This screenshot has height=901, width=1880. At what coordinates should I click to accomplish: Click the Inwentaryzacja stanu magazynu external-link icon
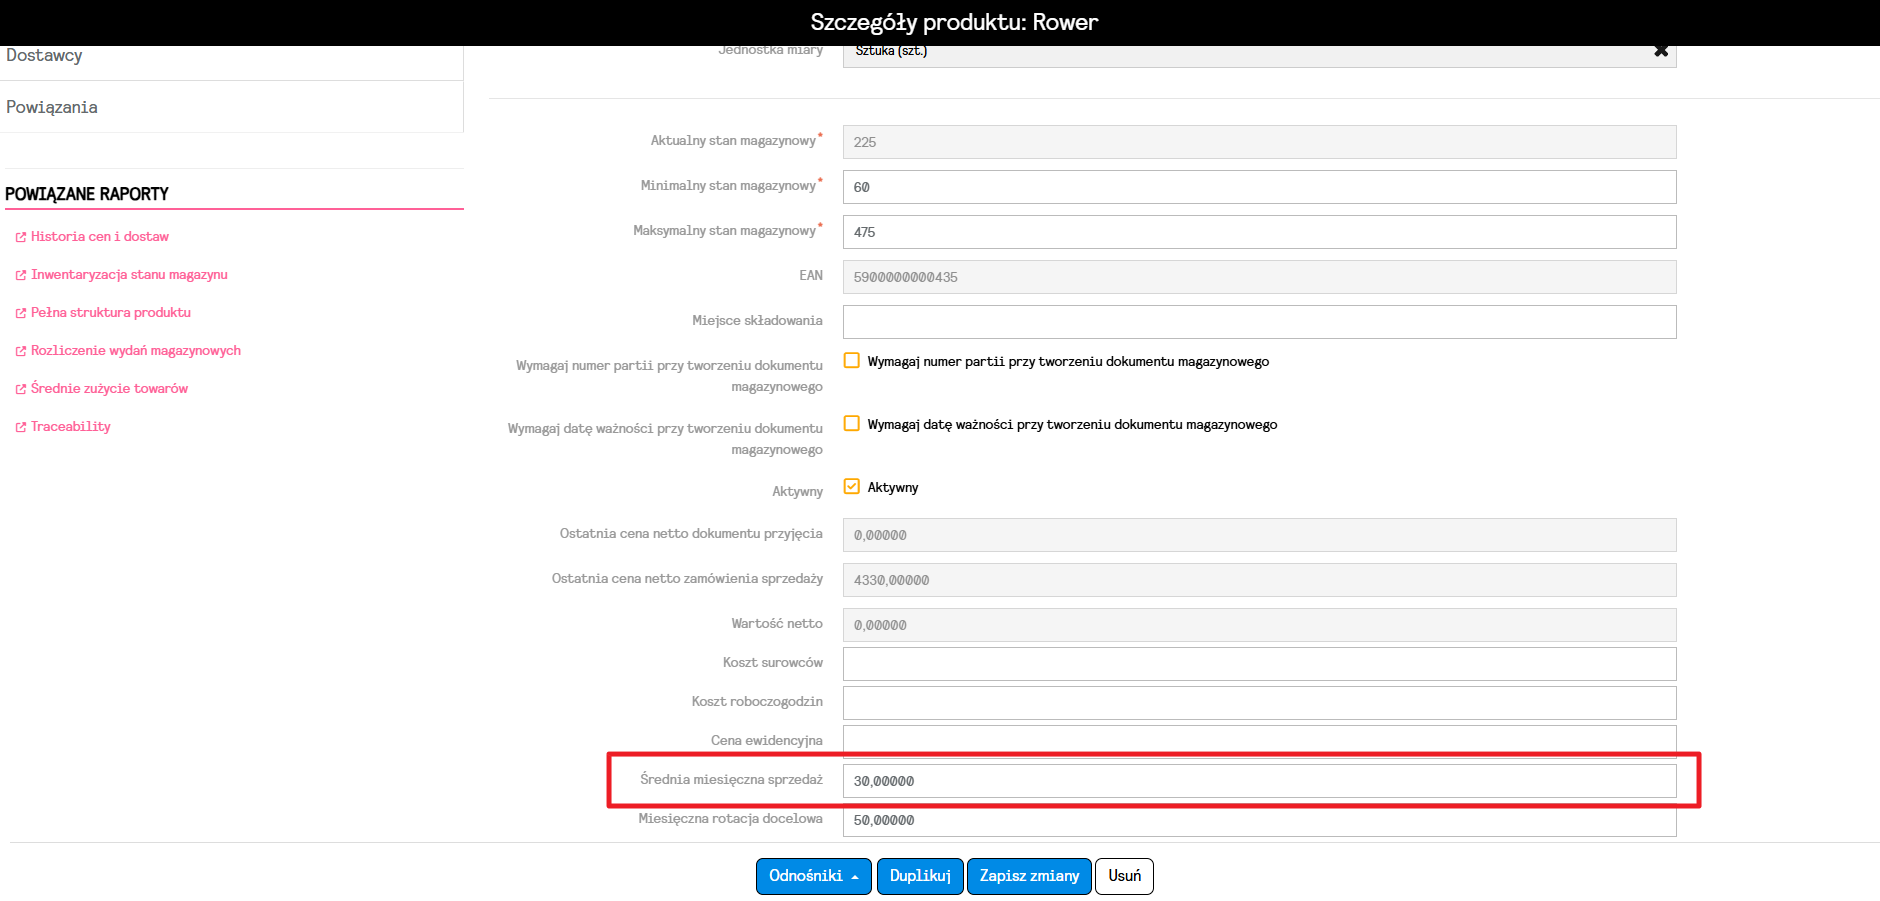pyautogui.click(x=20, y=275)
